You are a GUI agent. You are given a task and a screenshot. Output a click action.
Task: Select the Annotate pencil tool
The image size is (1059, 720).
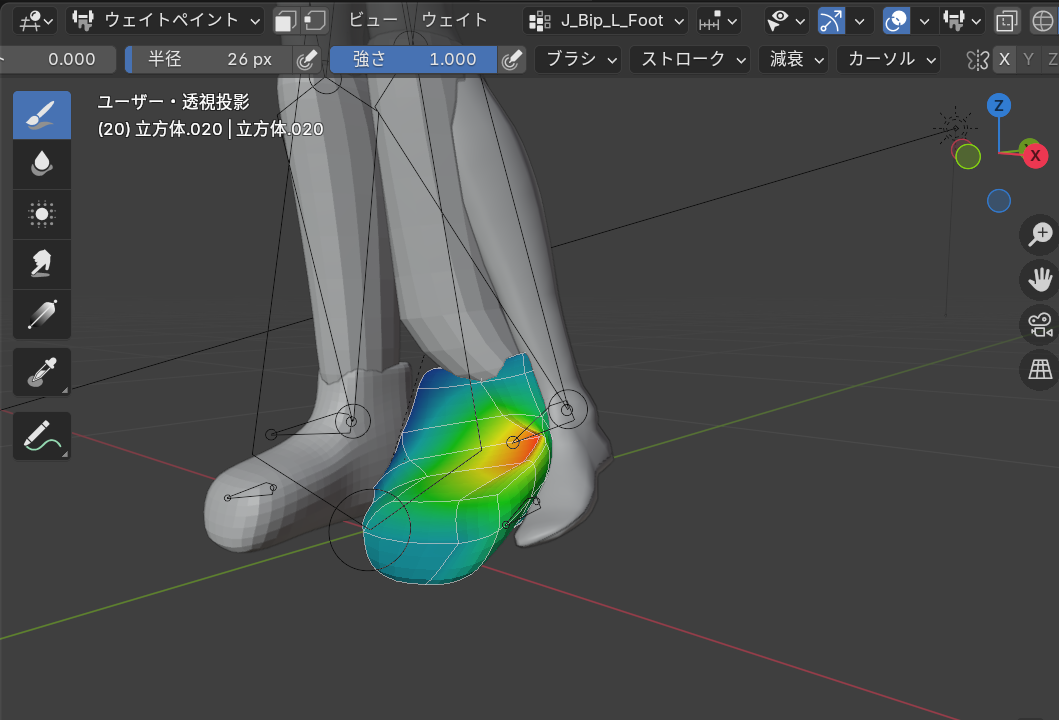[x=41, y=435]
